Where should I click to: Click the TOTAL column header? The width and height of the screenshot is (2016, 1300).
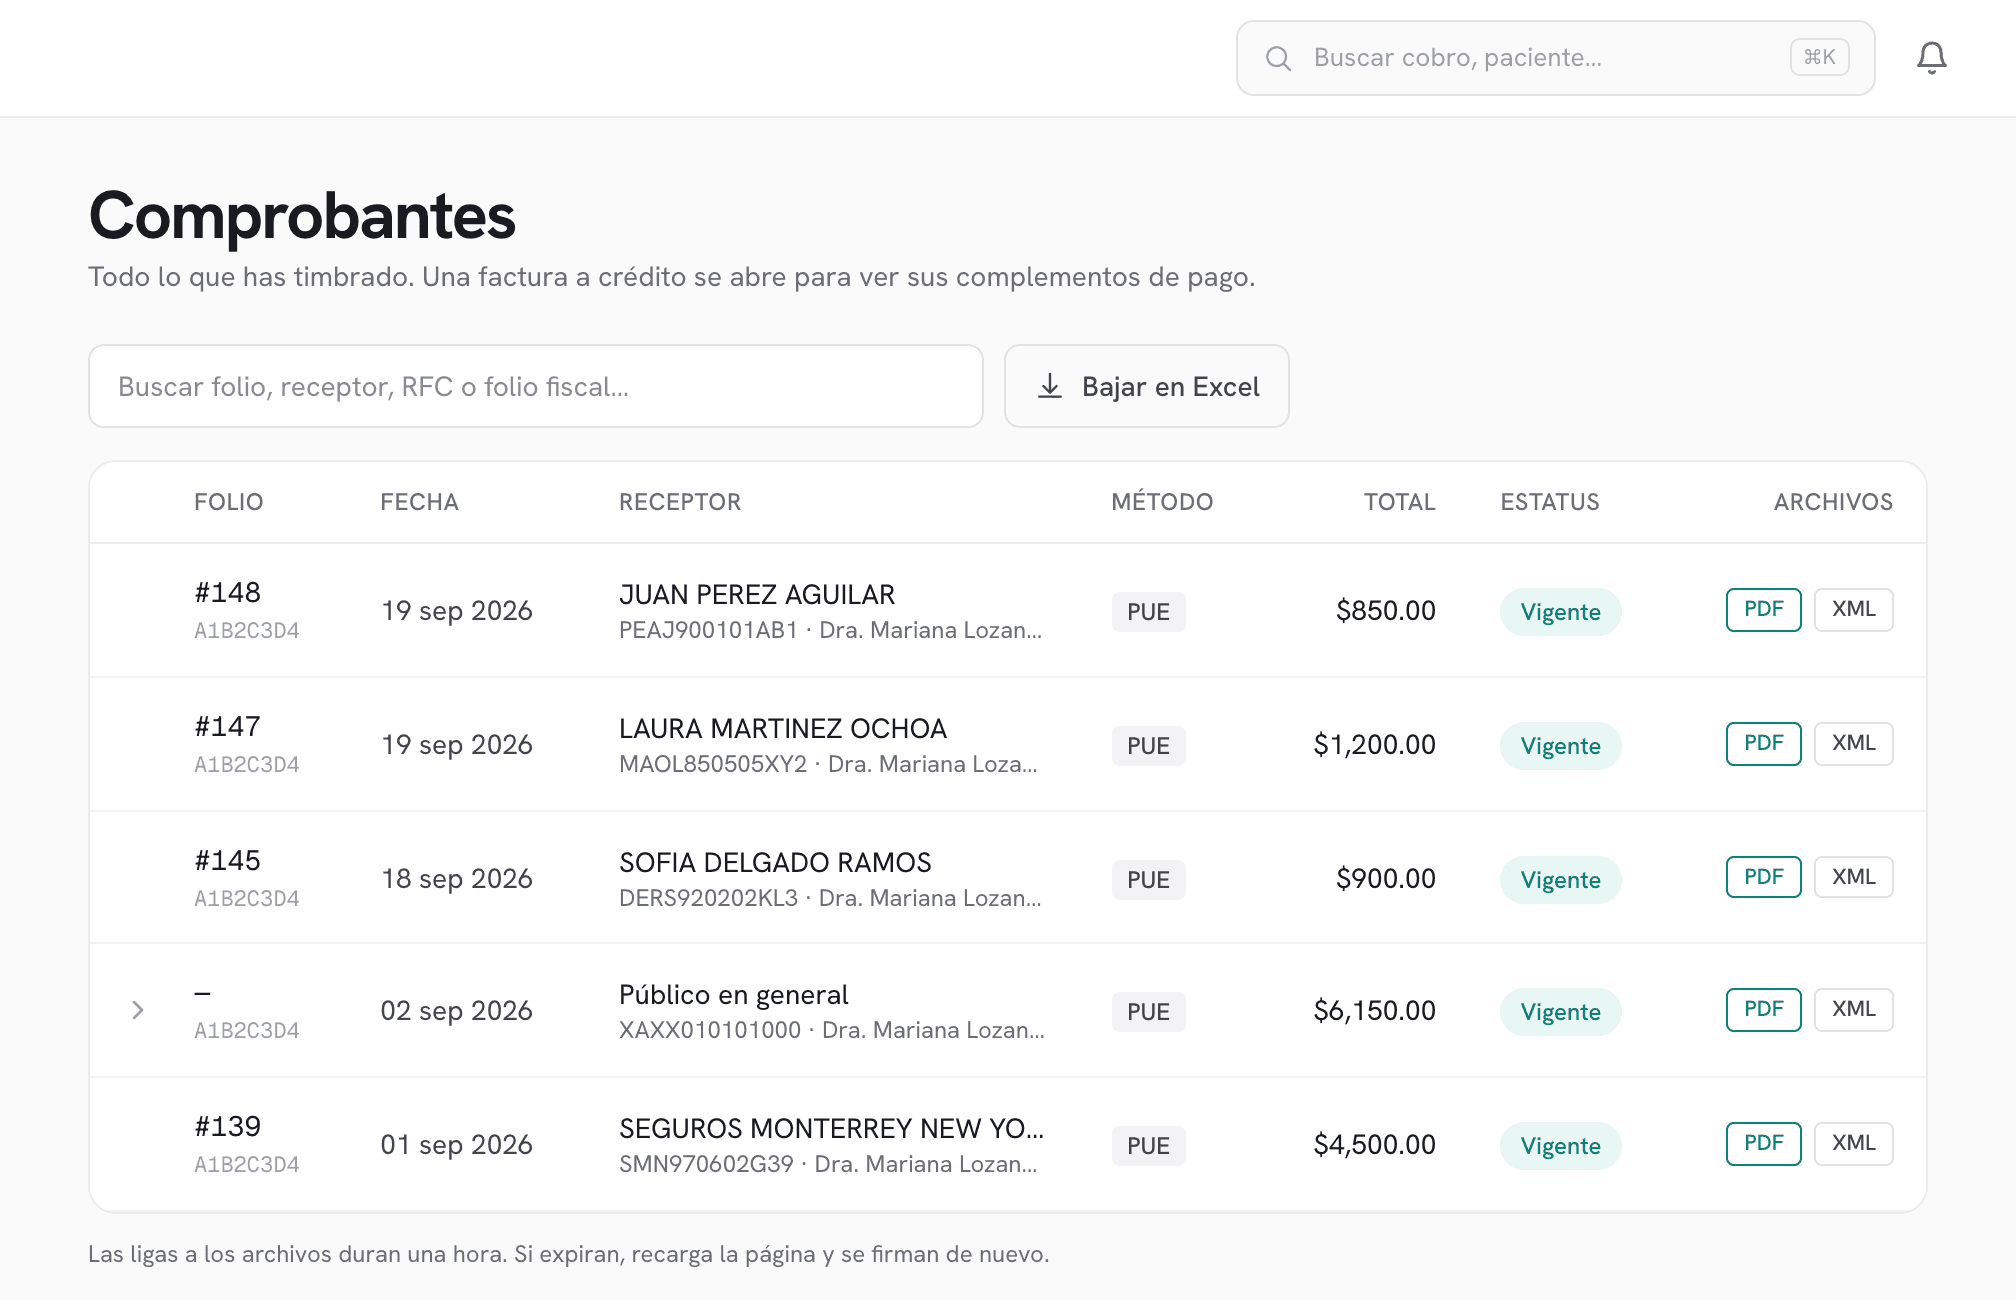coord(1399,502)
